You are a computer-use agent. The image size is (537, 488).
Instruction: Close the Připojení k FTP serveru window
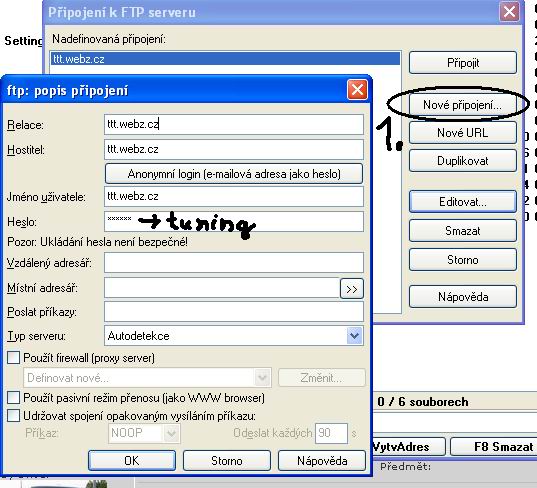click(509, 12)
